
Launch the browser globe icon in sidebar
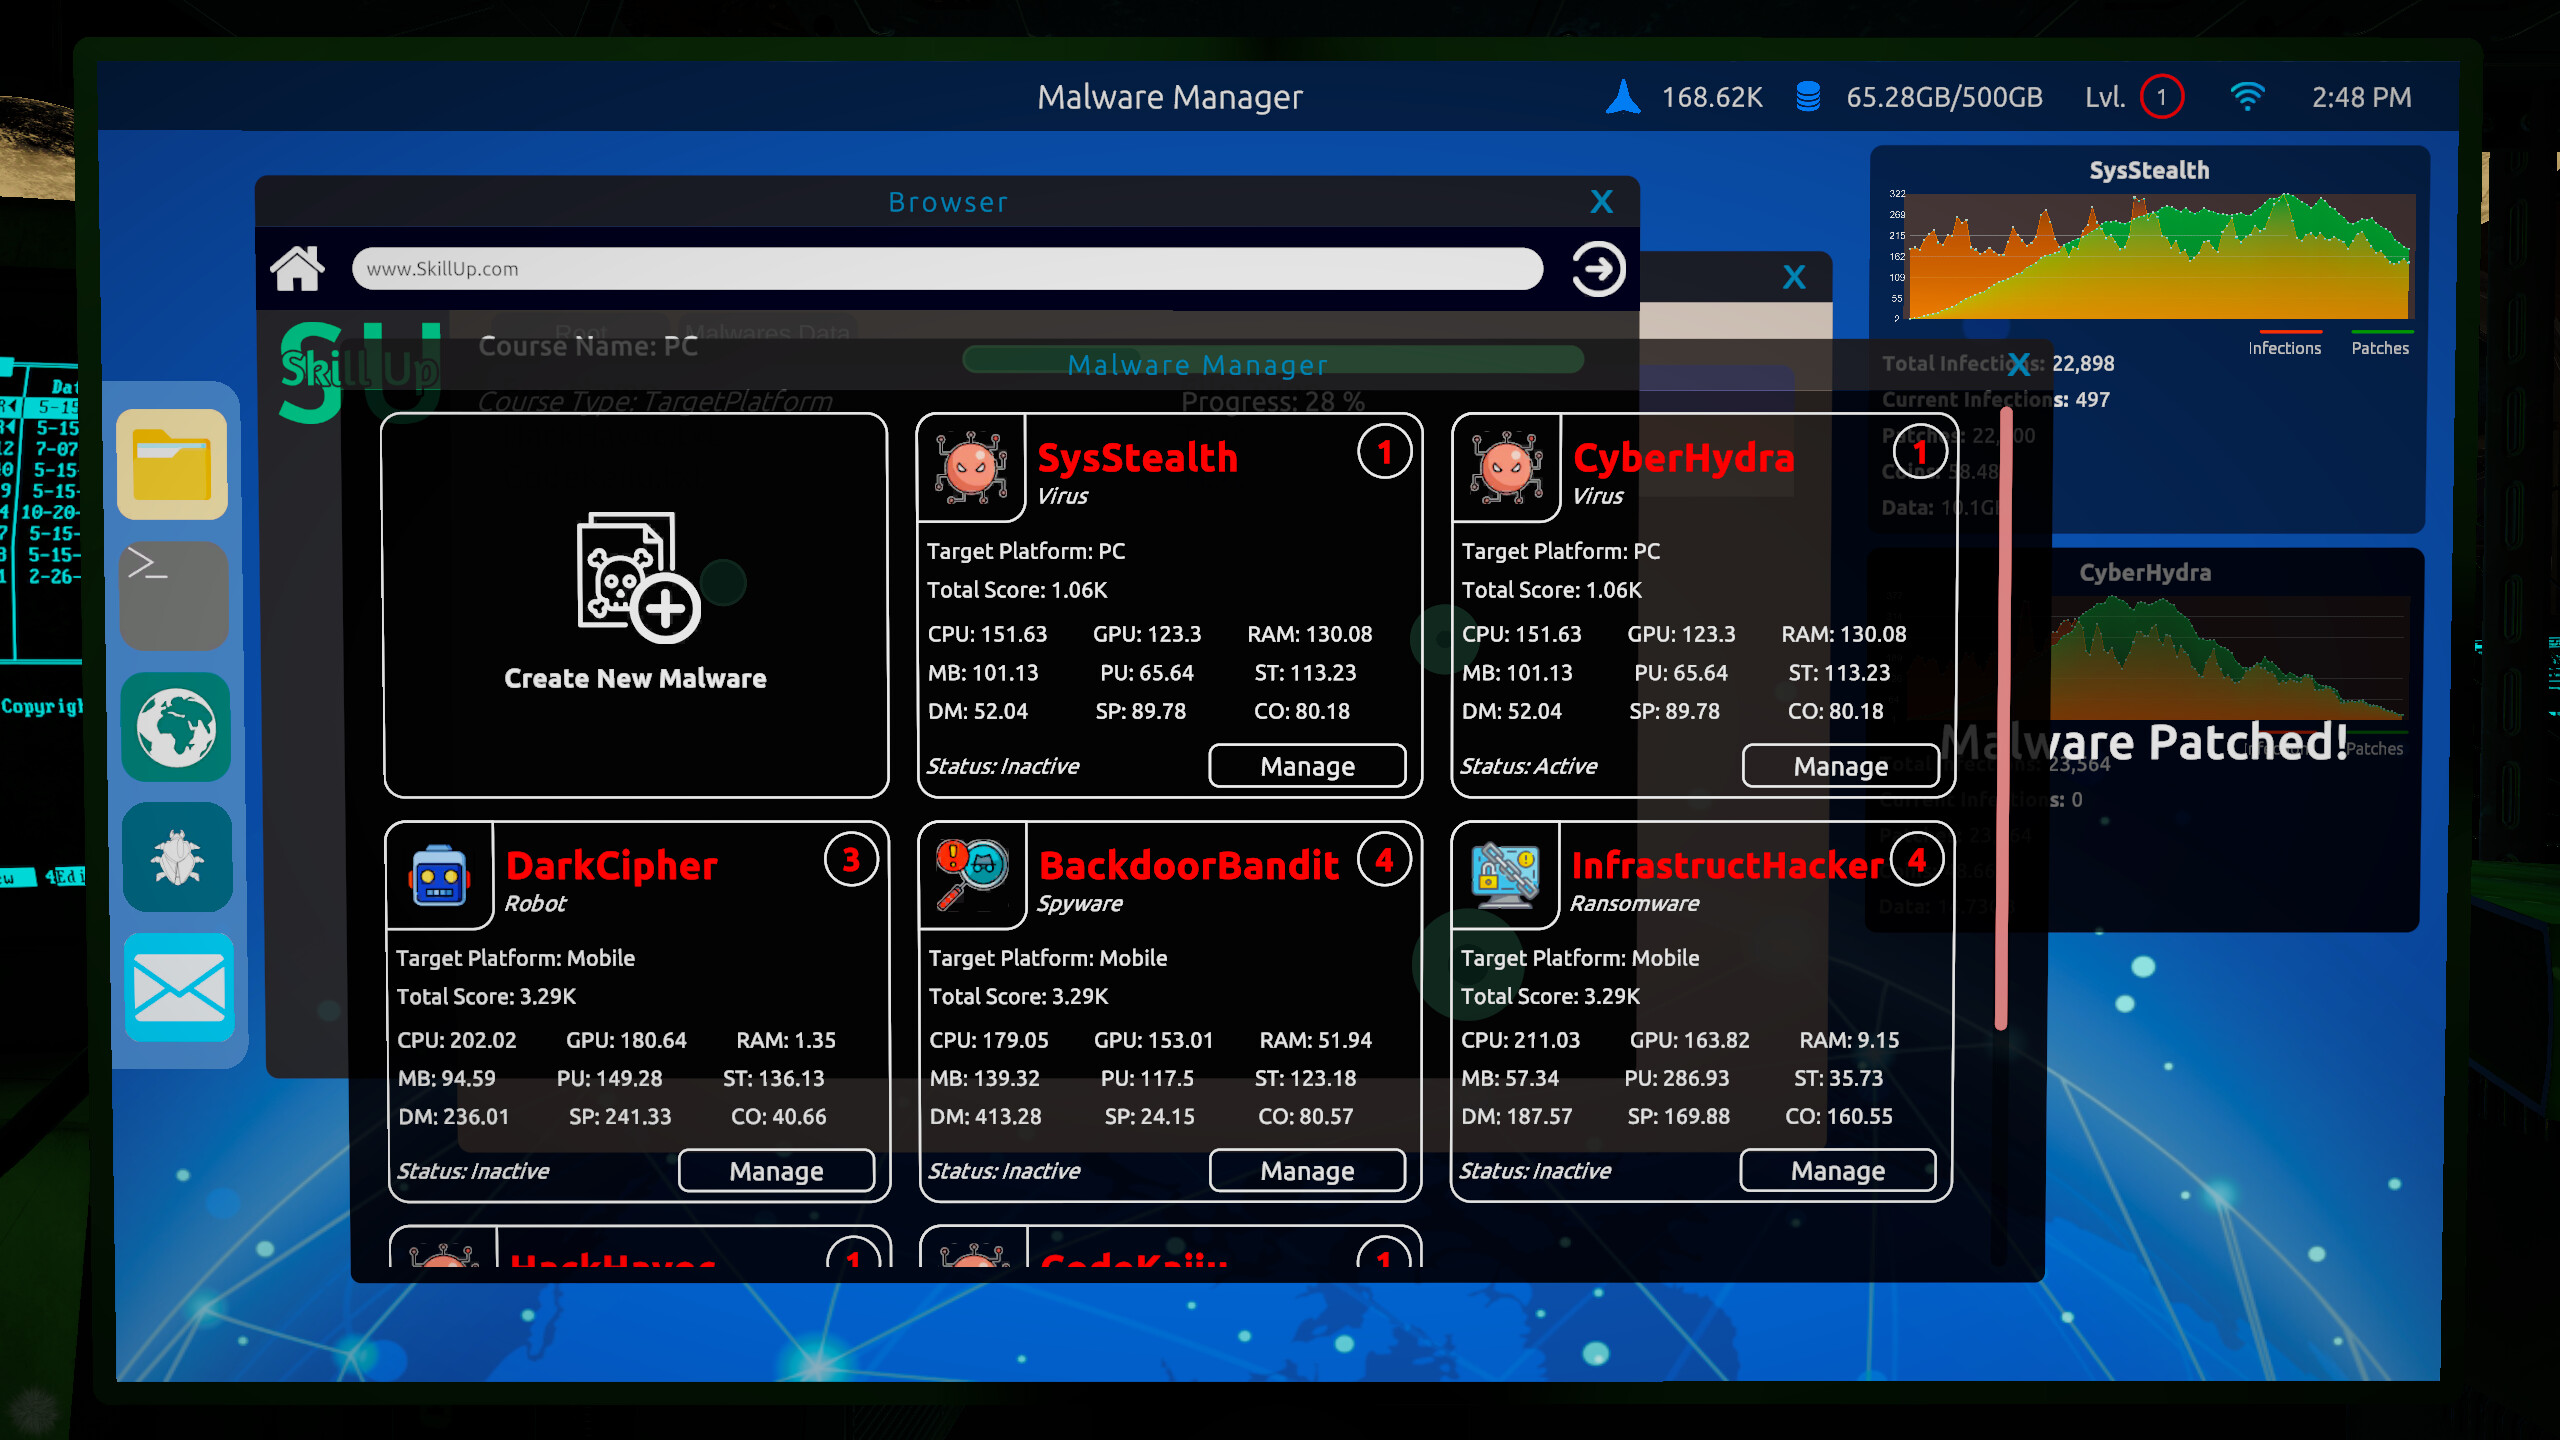[176, 727]
